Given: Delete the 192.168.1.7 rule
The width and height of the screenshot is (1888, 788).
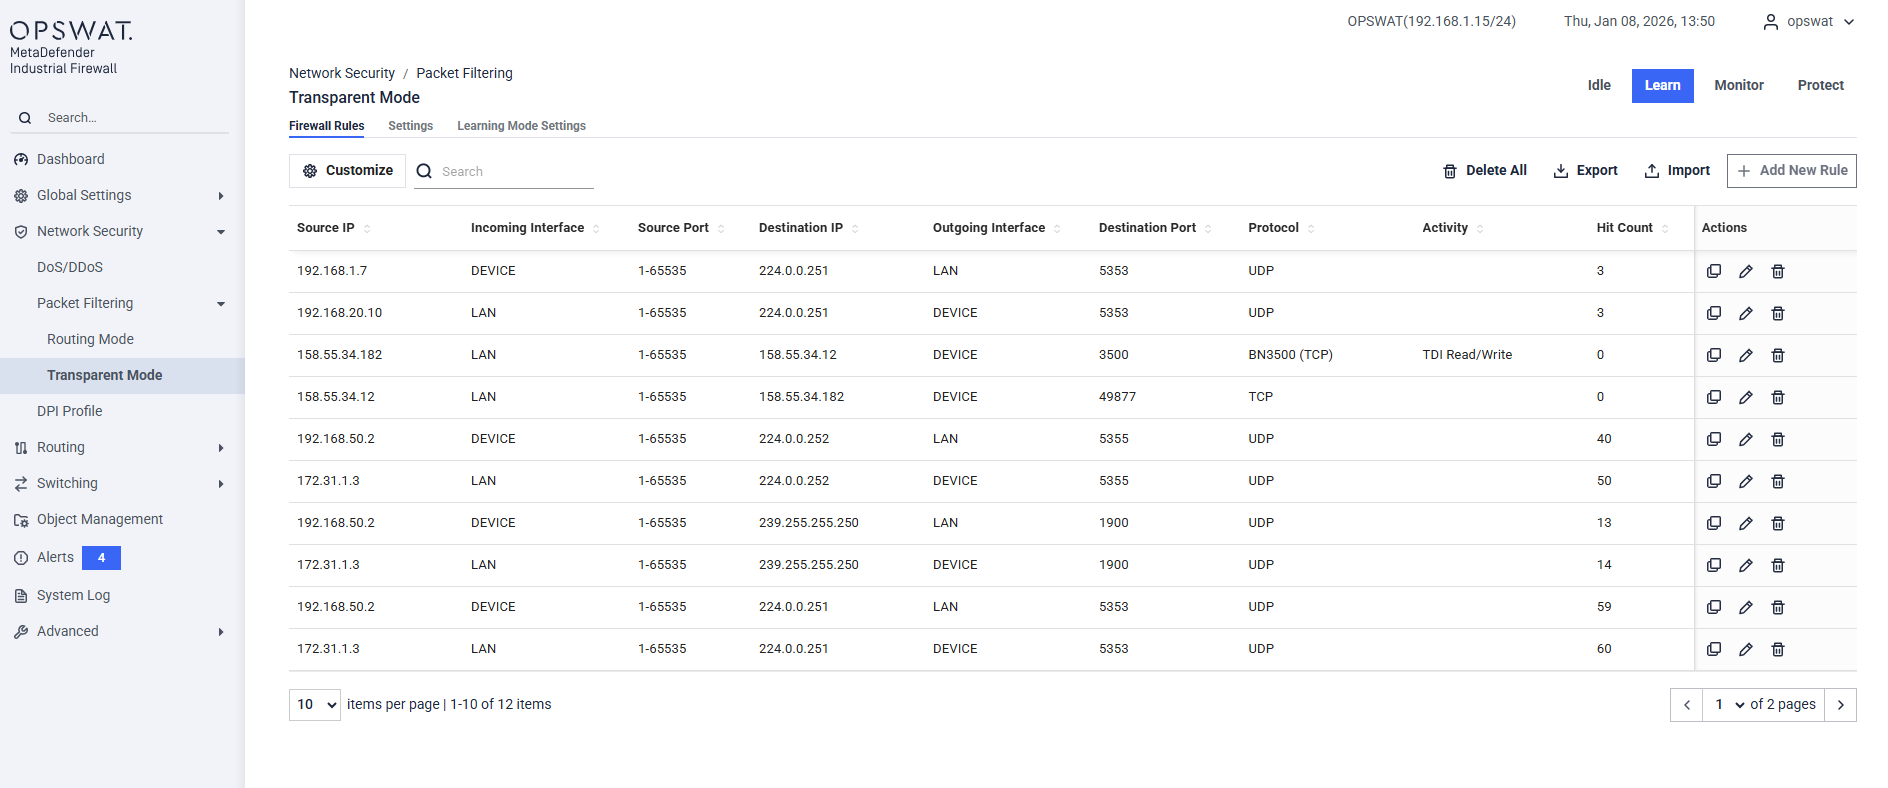Looking at the screenshot, I should tap(1778, 271).
